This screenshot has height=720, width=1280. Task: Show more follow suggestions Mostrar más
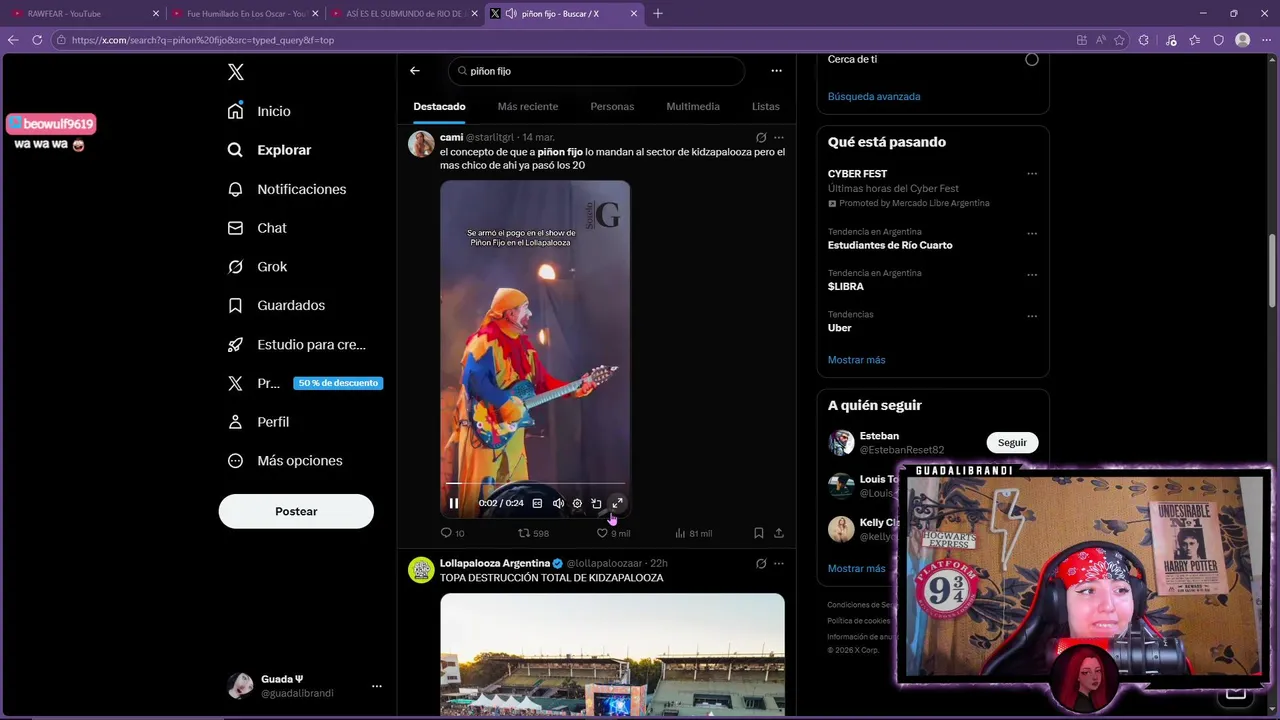click(x=856, y=569)
